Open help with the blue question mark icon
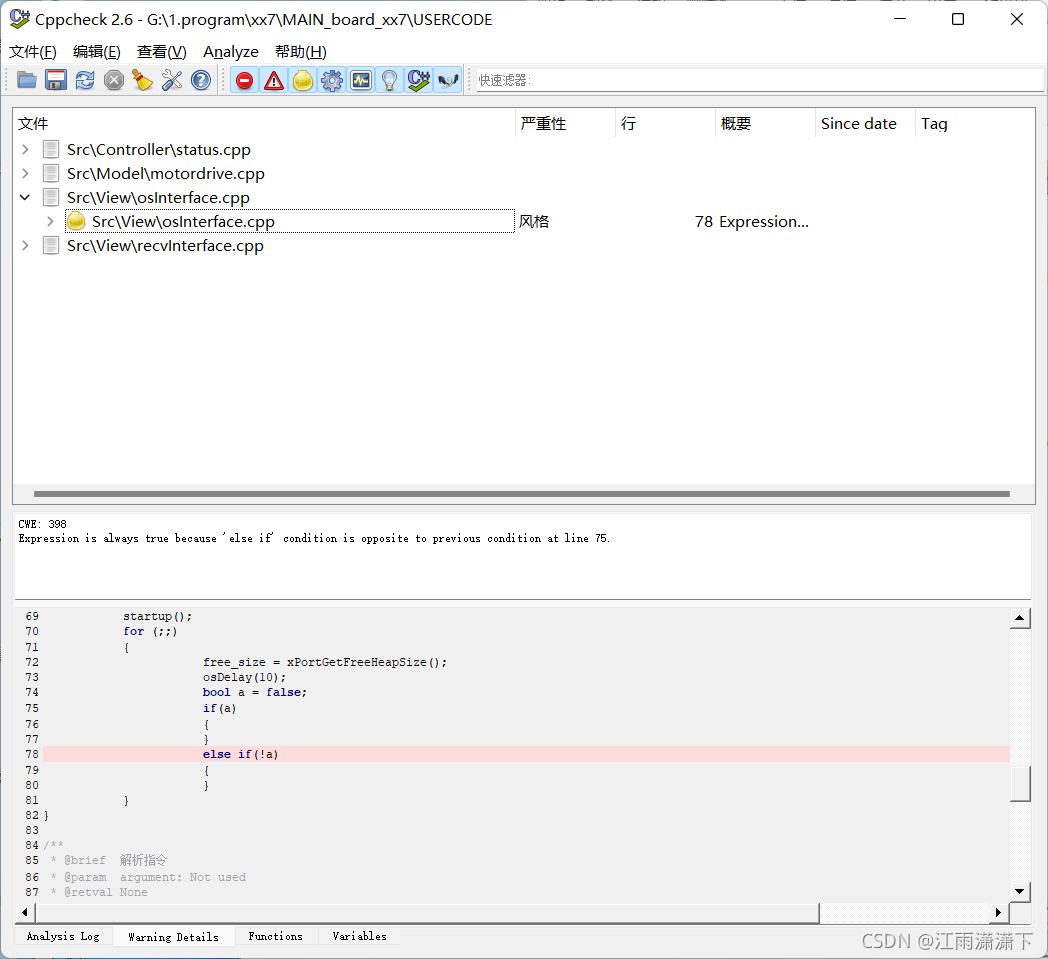This screenshot has height=959, width=1048. tap(201, 80)
